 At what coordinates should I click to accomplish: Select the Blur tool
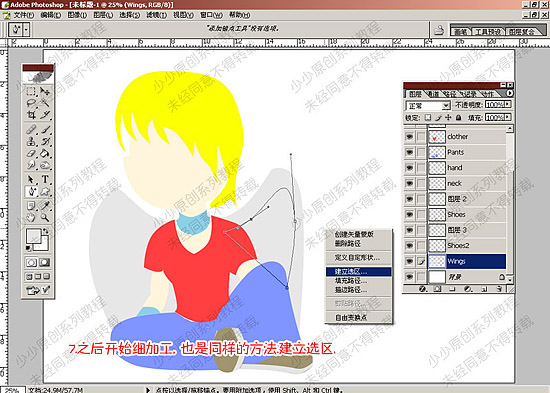(31, 165)
